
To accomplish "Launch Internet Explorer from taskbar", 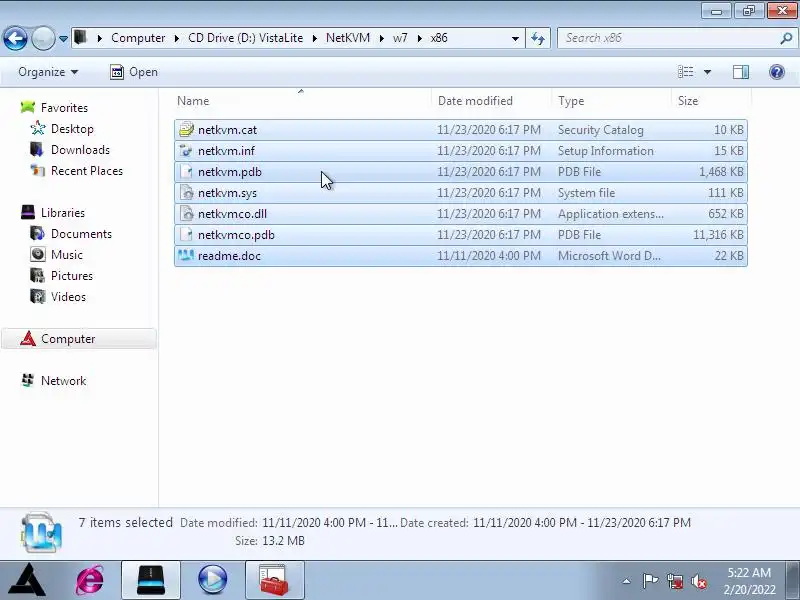I will 90,580.
